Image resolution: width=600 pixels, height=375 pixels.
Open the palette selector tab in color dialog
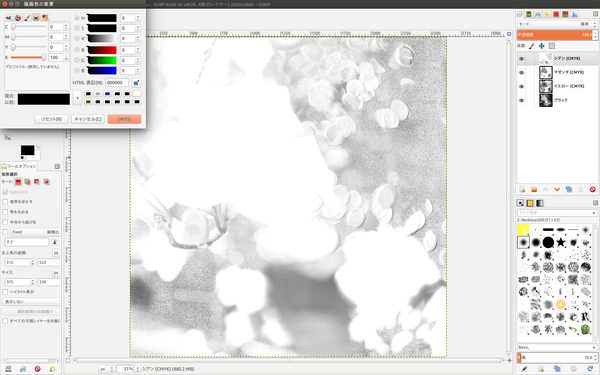pyautogui.click(x=45, y=18)
